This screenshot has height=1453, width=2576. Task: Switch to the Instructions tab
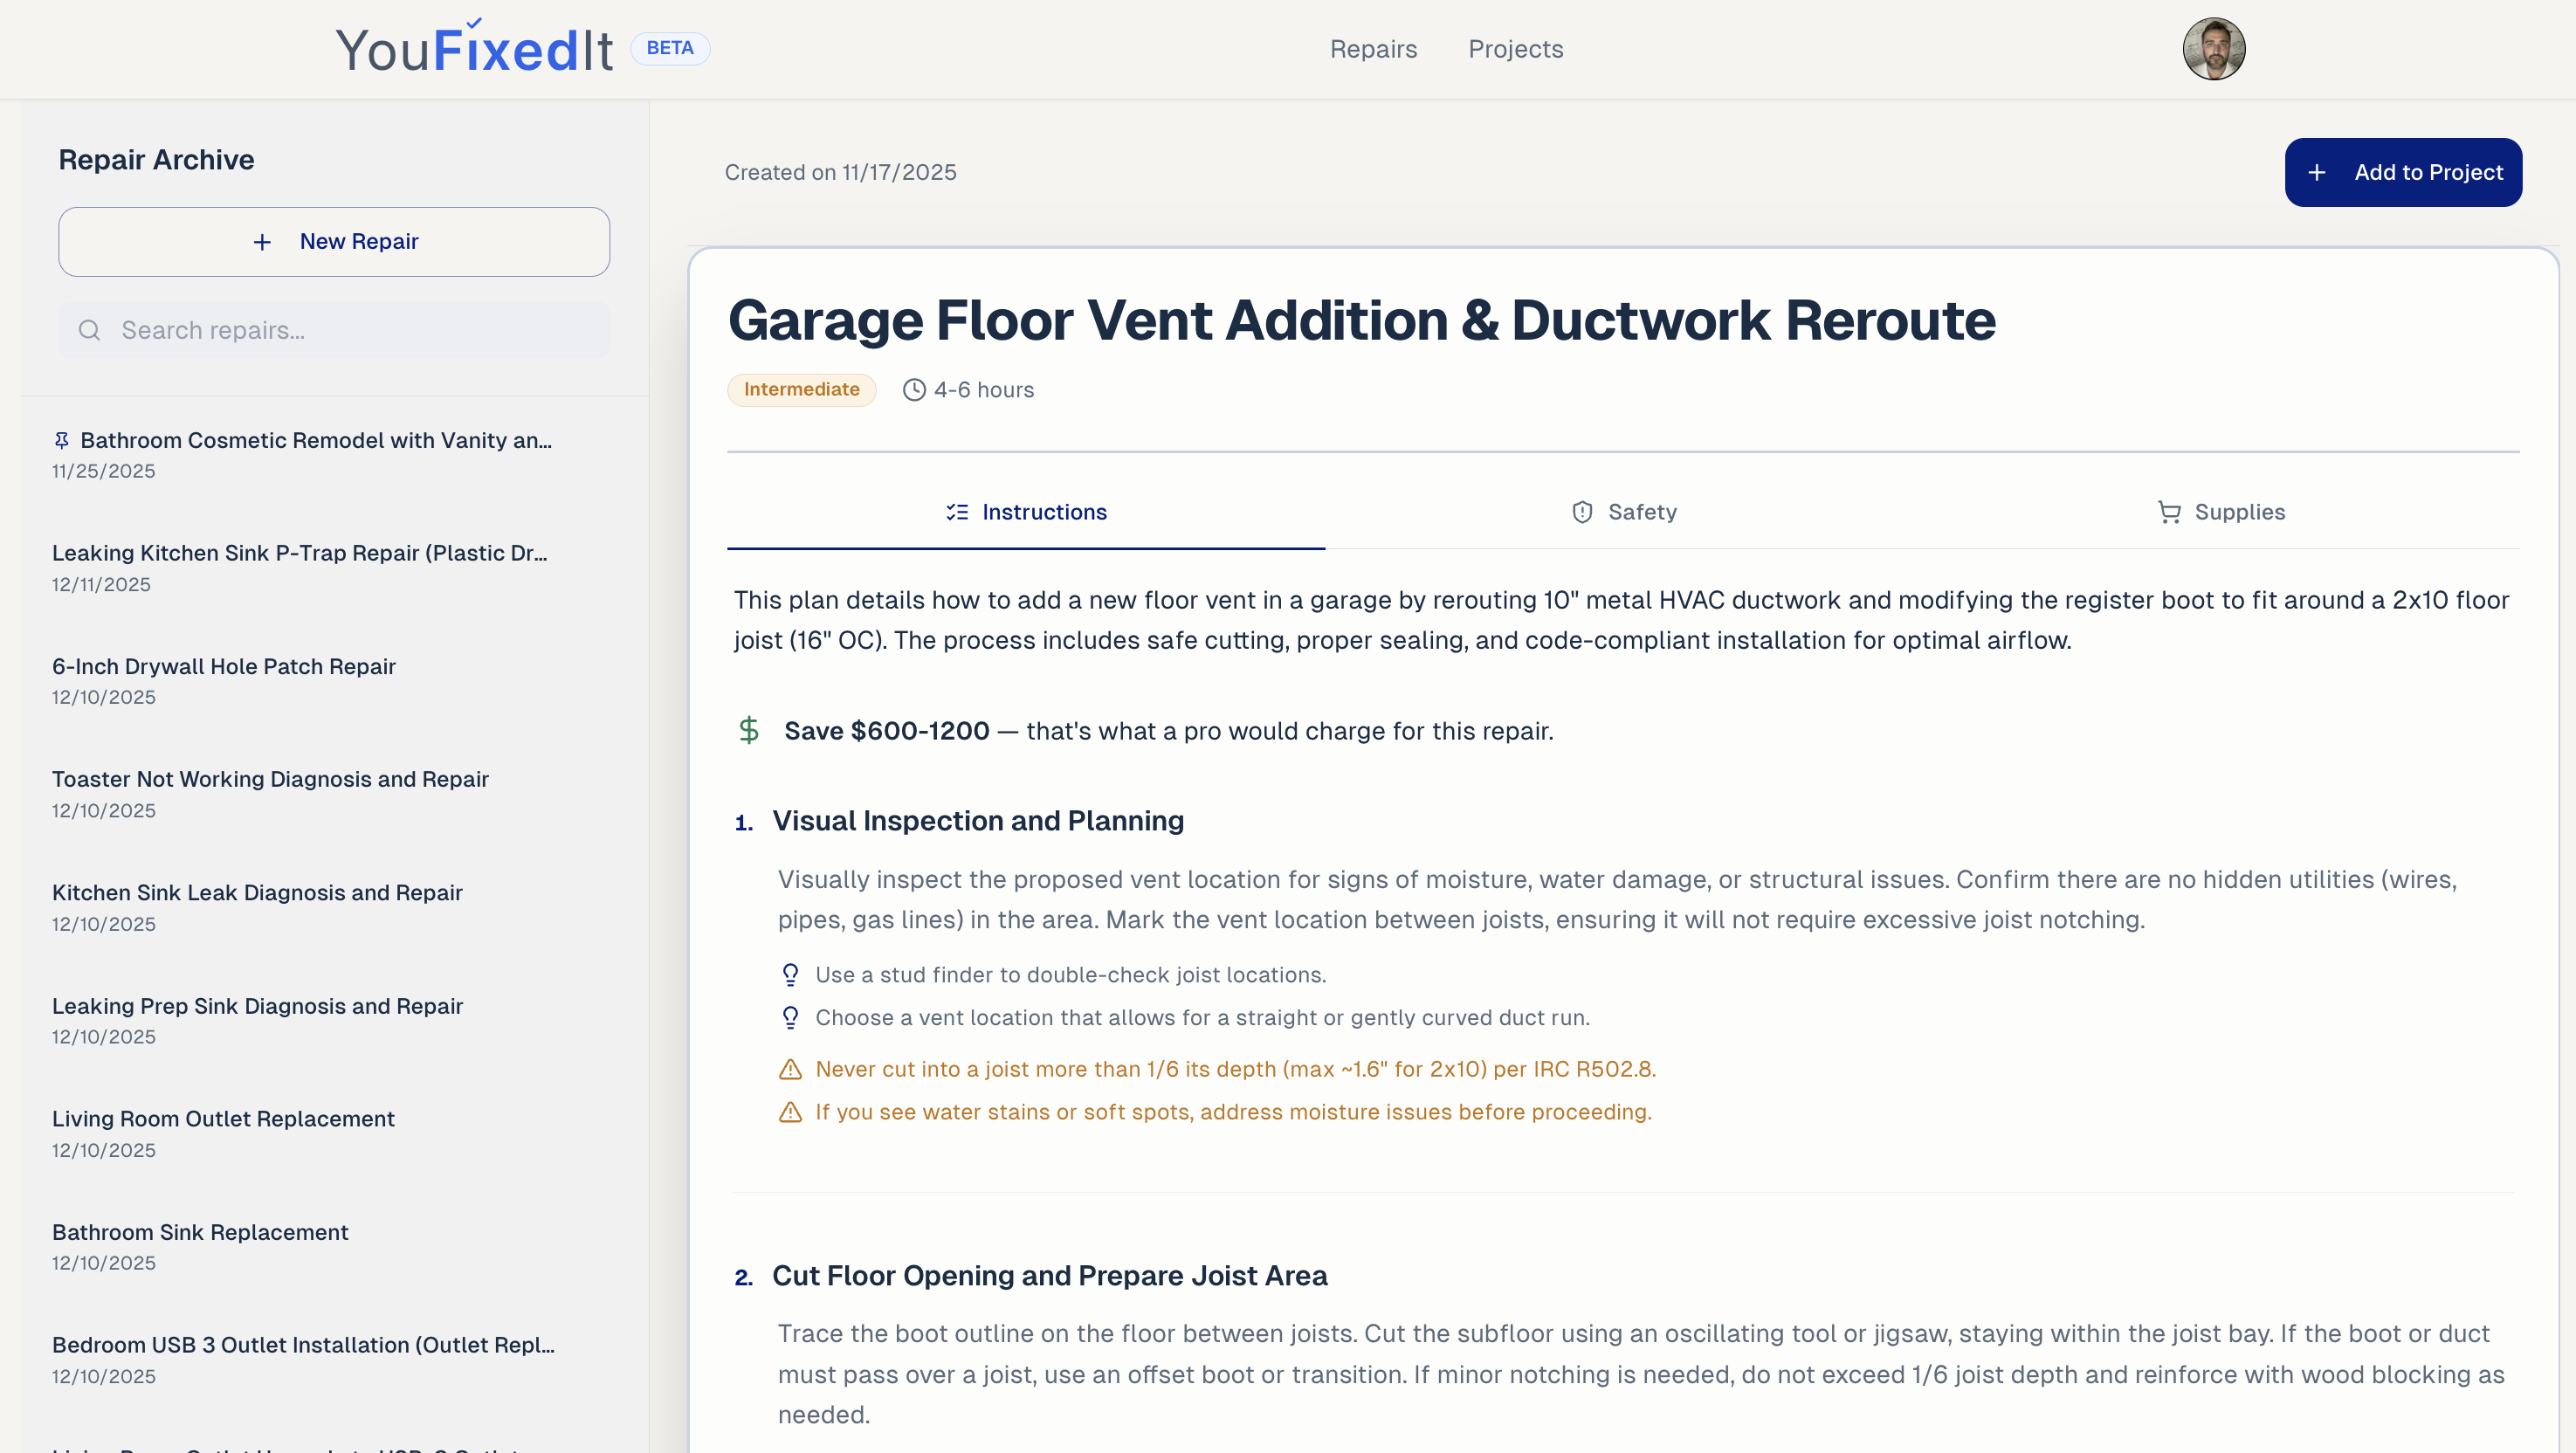click(x=1026, y=512)
